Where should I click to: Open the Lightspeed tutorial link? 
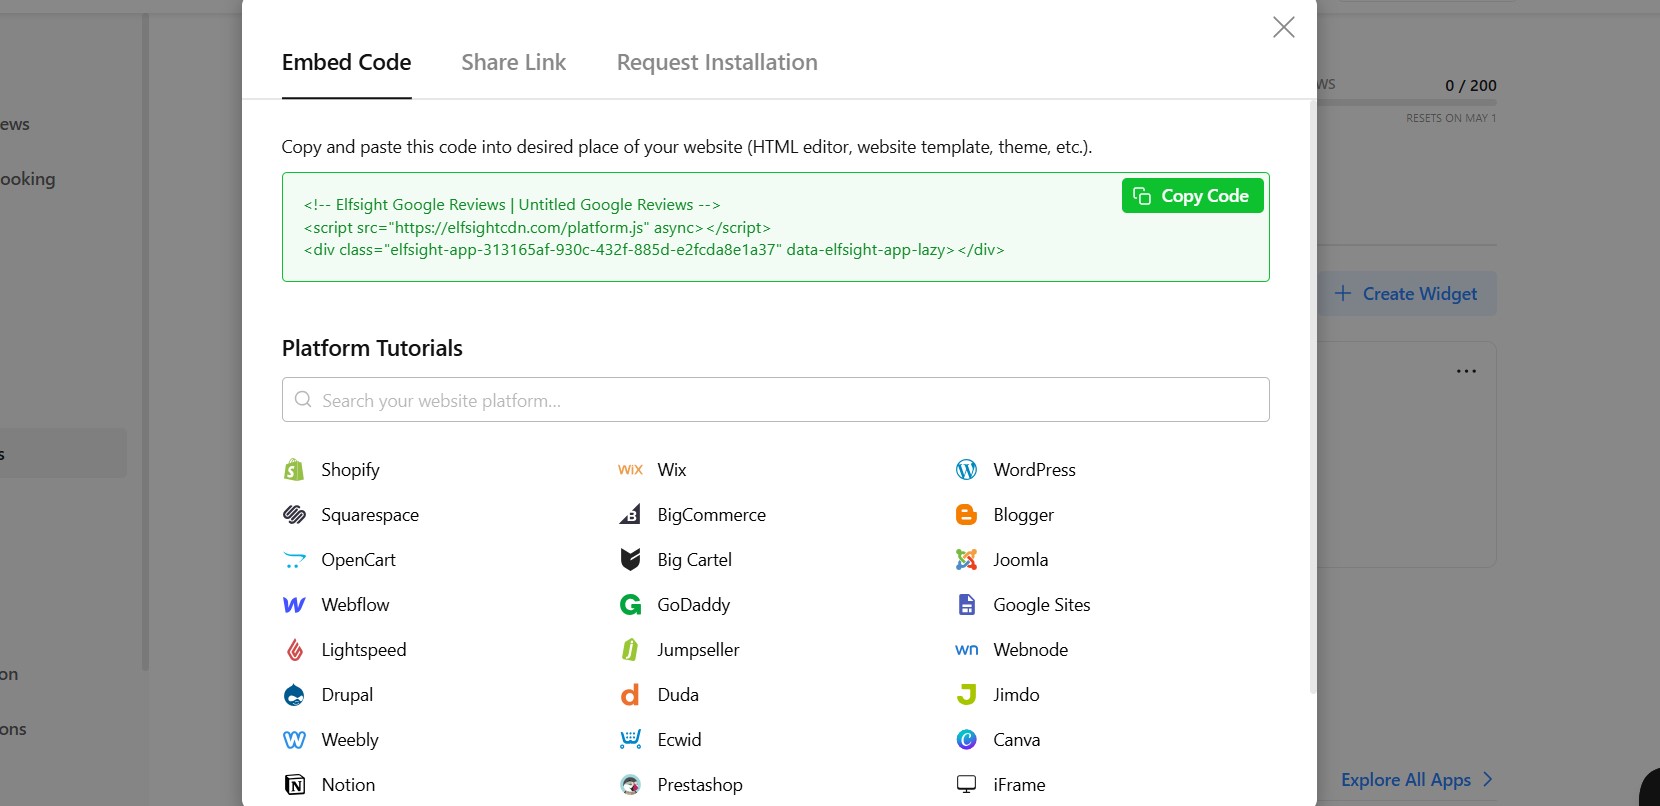coord(363,650)
